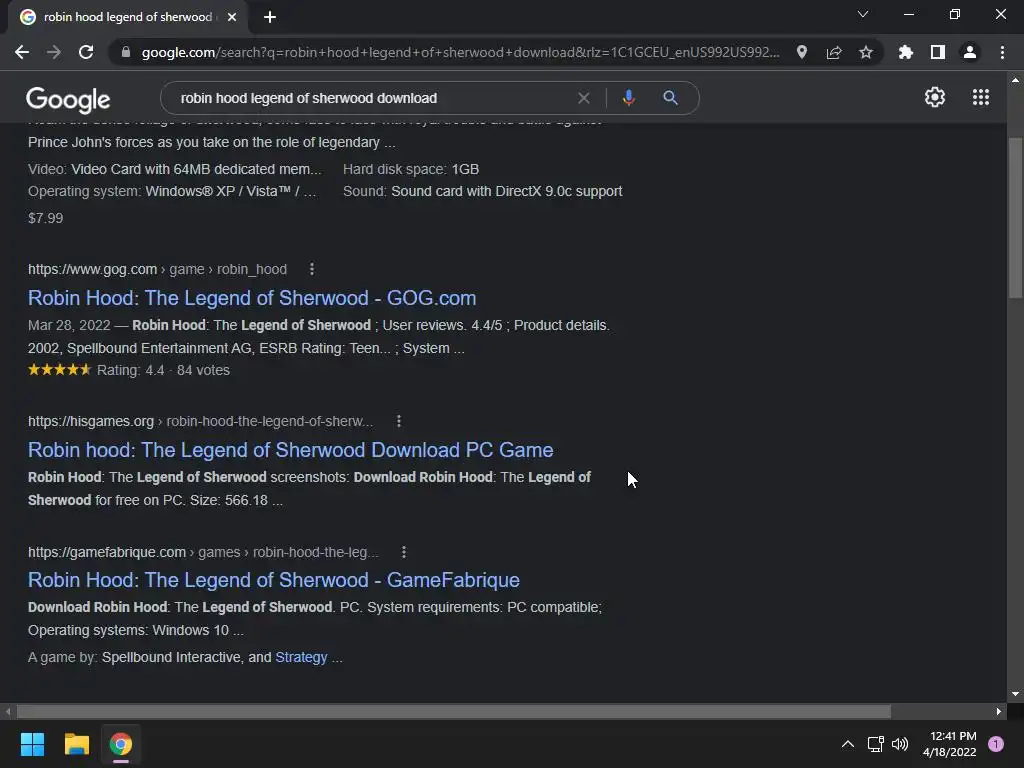Viewport: 1024px width, 768px height.
Task: Click the horizontal scrollbar thumb
Action: (453, 711)
